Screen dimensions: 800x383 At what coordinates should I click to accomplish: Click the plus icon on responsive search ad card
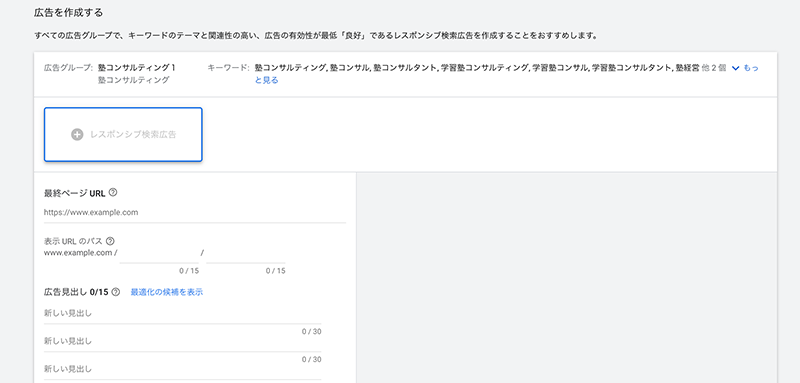pos(77,135)
